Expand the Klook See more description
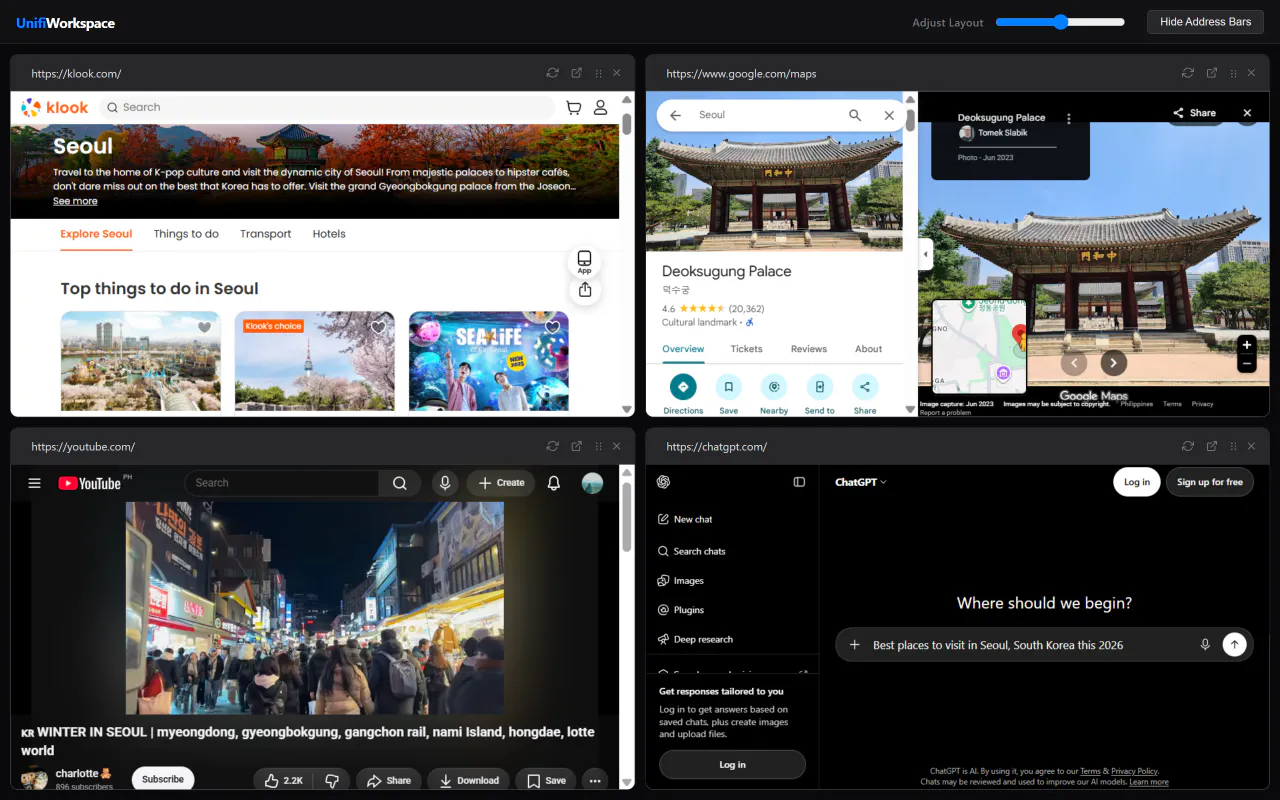This screenshot has height=800, width=1280. pyautogui.click(x=75, y=201)
